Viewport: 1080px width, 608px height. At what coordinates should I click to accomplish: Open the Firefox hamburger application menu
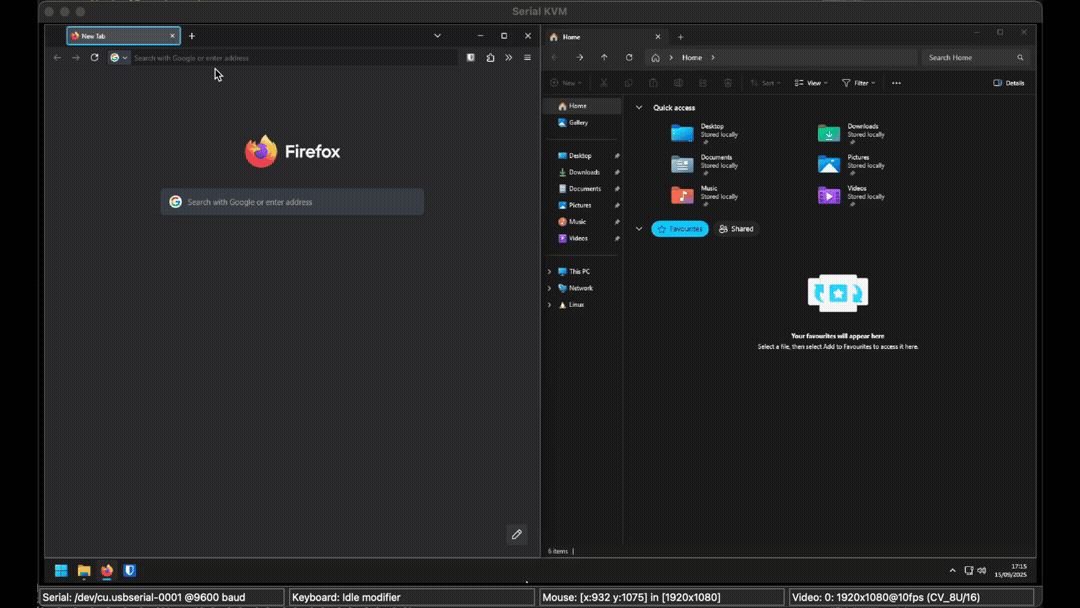528,58
